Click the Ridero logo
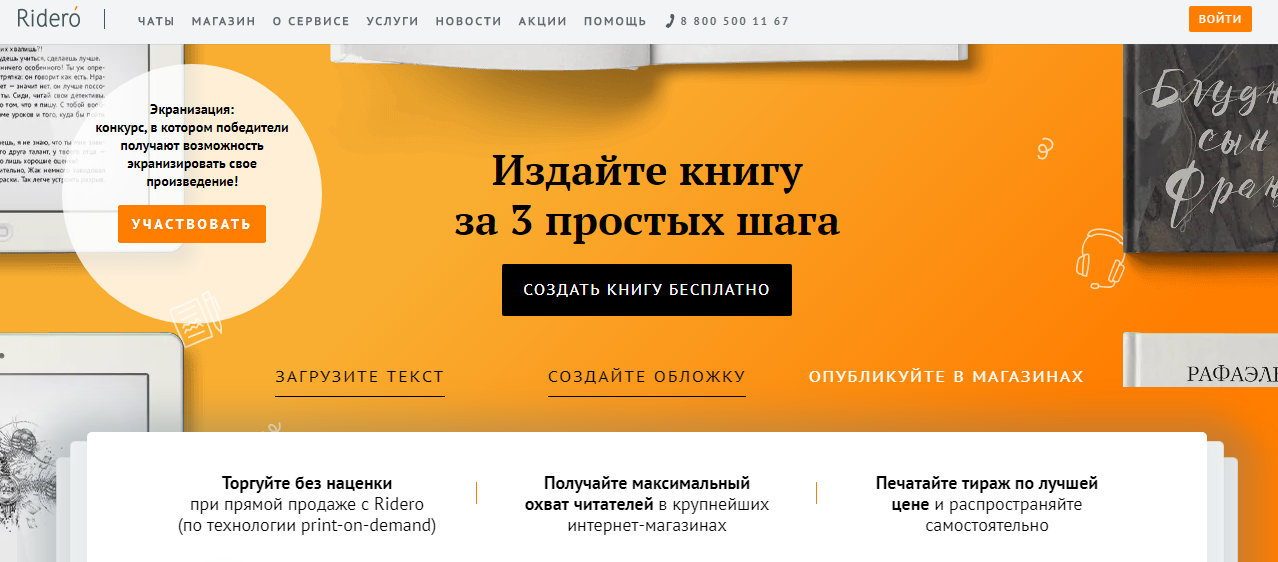Viewport: 1278px width, 562px height. (x=49, y=19)
